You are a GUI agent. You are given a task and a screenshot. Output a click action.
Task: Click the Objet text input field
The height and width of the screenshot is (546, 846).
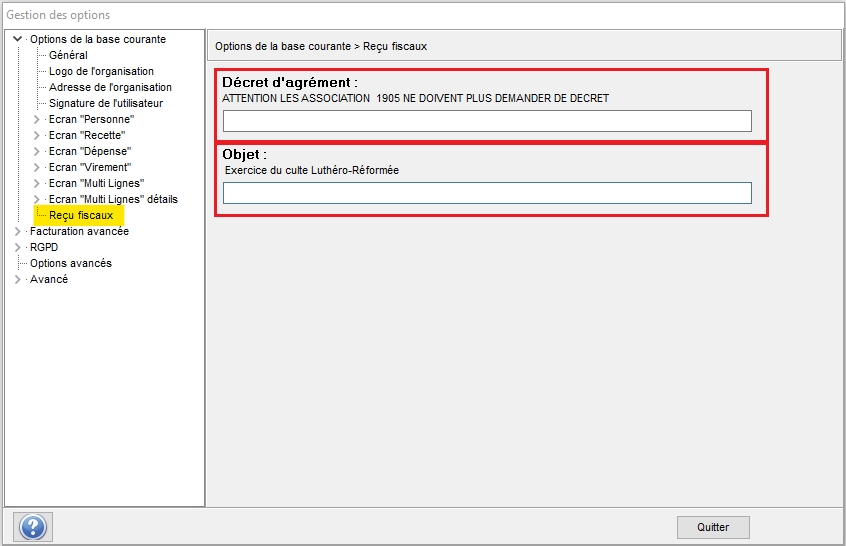pyautogui.click(x=486, y=193)
